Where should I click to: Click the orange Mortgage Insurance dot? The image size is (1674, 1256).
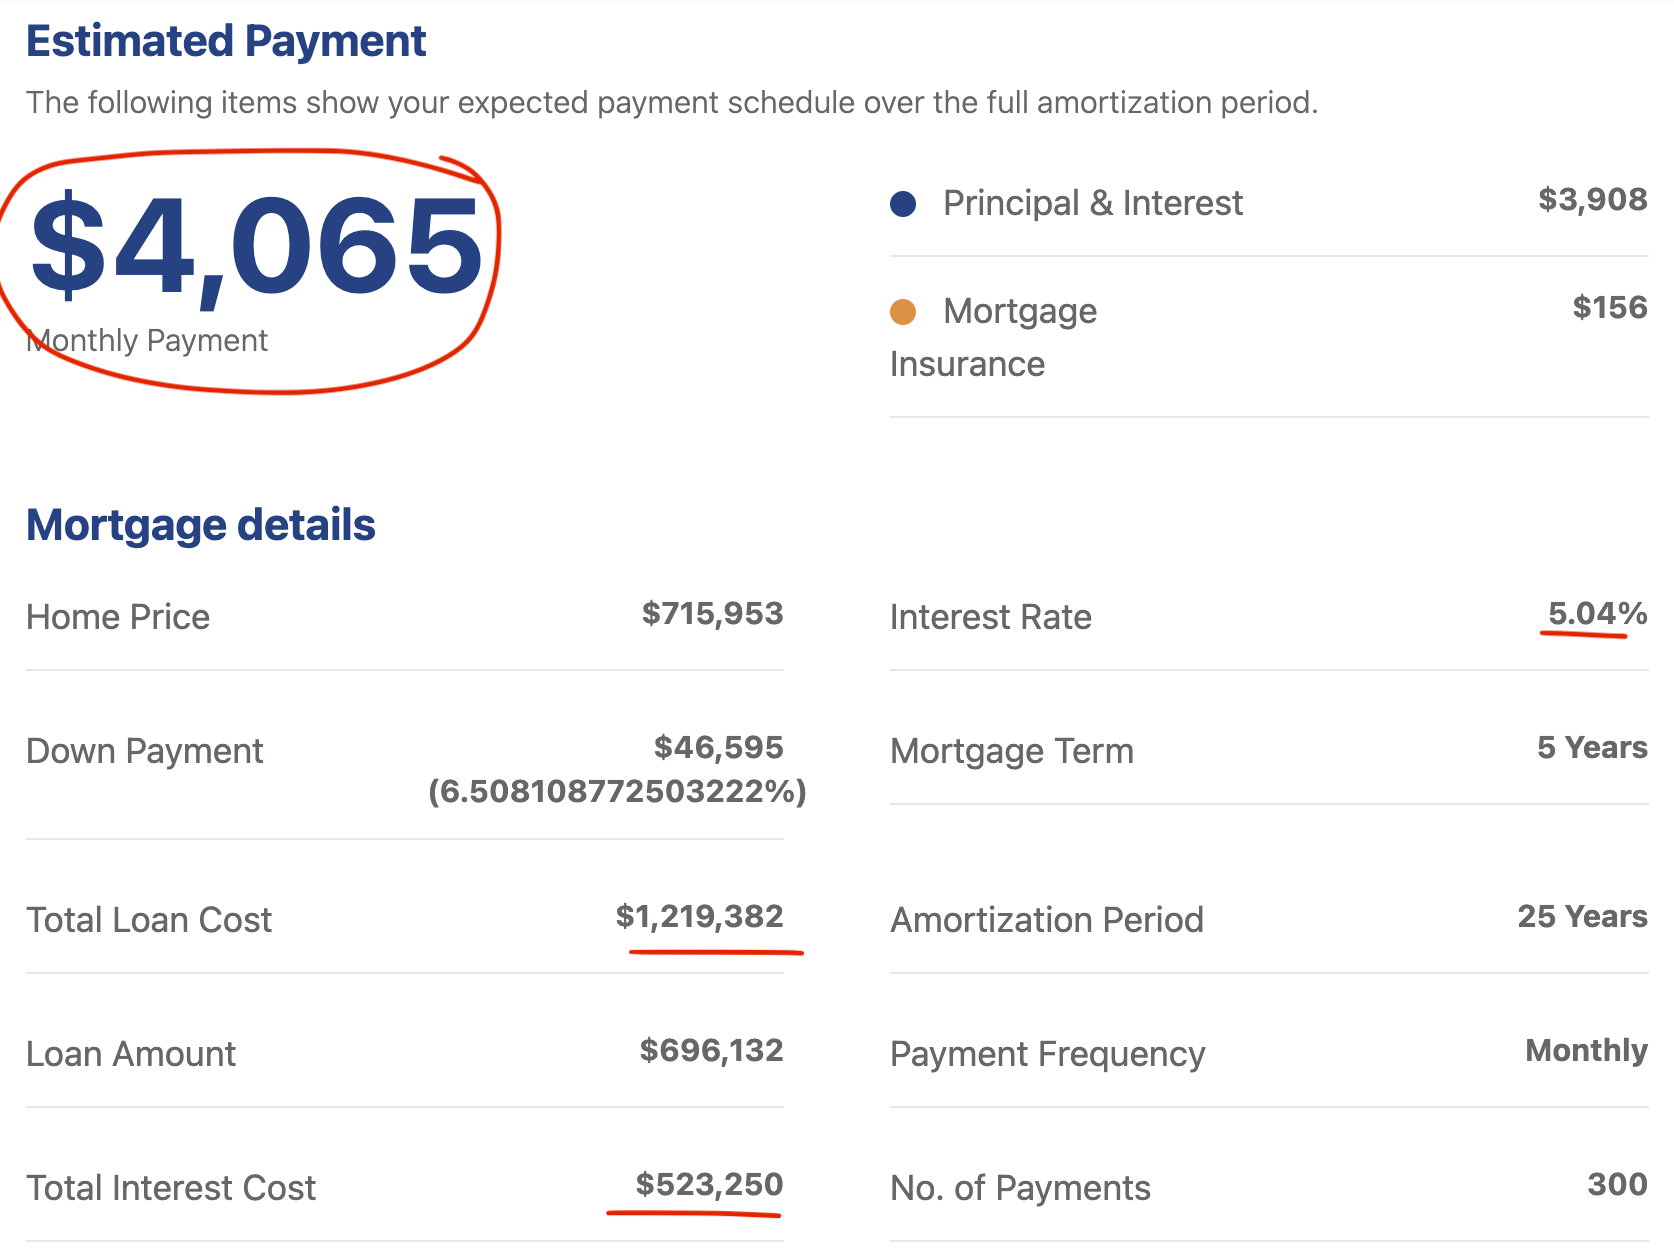pos(903,312)
